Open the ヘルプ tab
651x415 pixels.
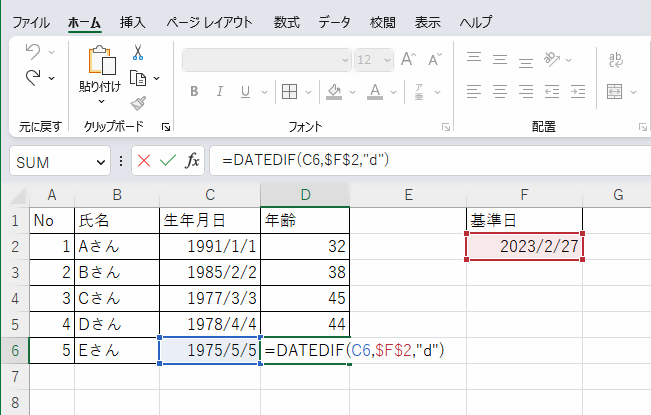[476, 22]
